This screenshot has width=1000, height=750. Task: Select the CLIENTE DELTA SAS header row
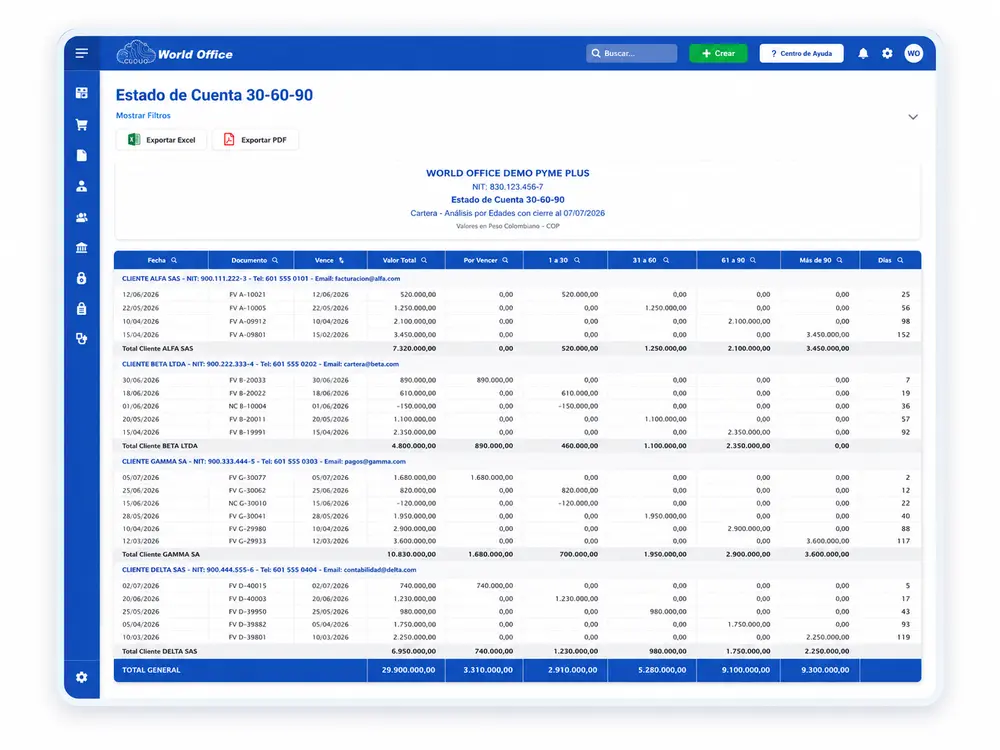pyautogui.click(x=517, y=570)
